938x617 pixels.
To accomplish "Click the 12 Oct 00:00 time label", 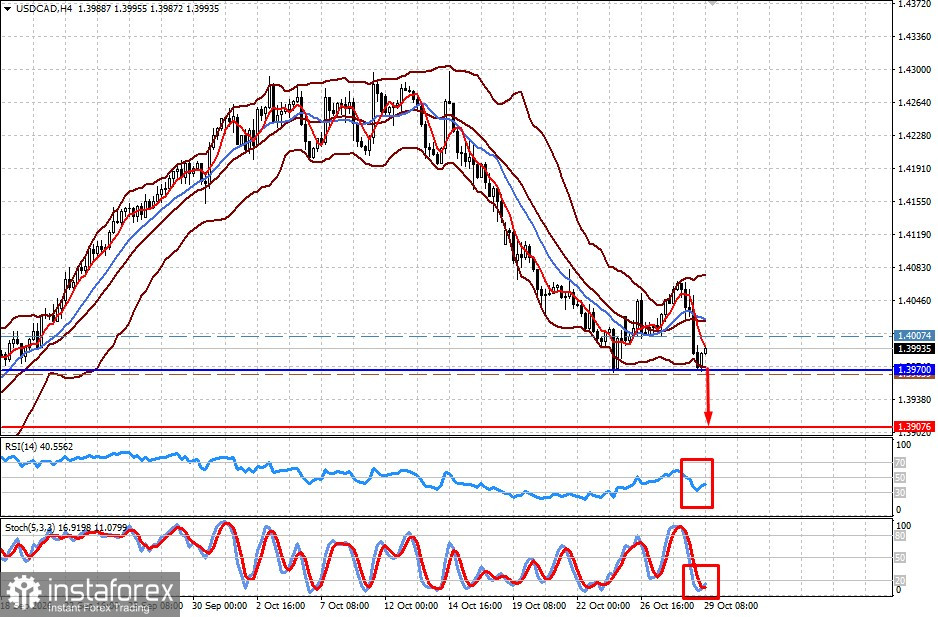I will 411,606.
